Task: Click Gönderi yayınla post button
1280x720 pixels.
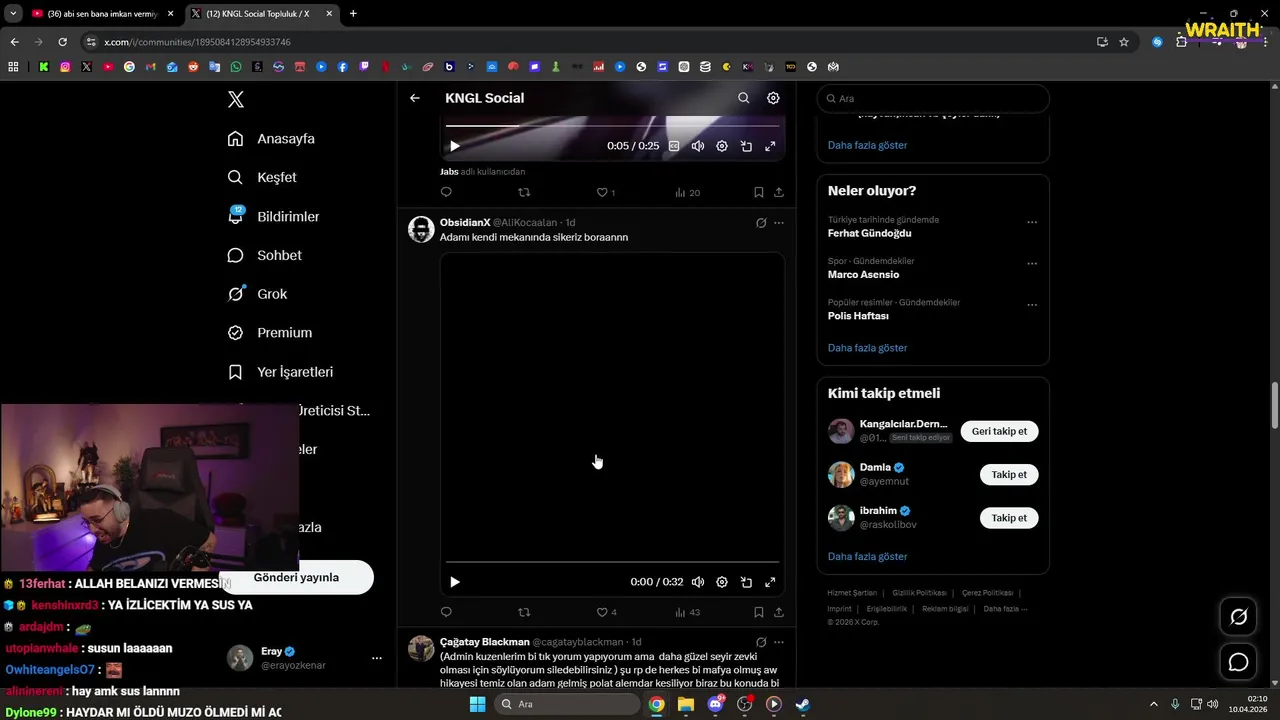Action: click(x=296, y=578)
